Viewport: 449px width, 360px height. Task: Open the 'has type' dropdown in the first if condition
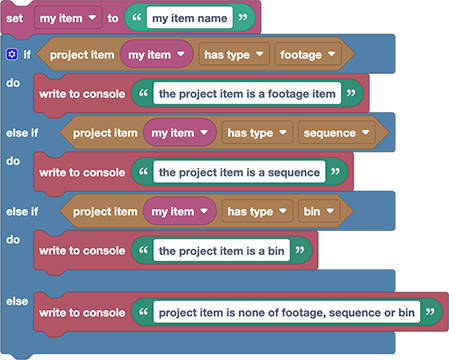coord(234,54)
